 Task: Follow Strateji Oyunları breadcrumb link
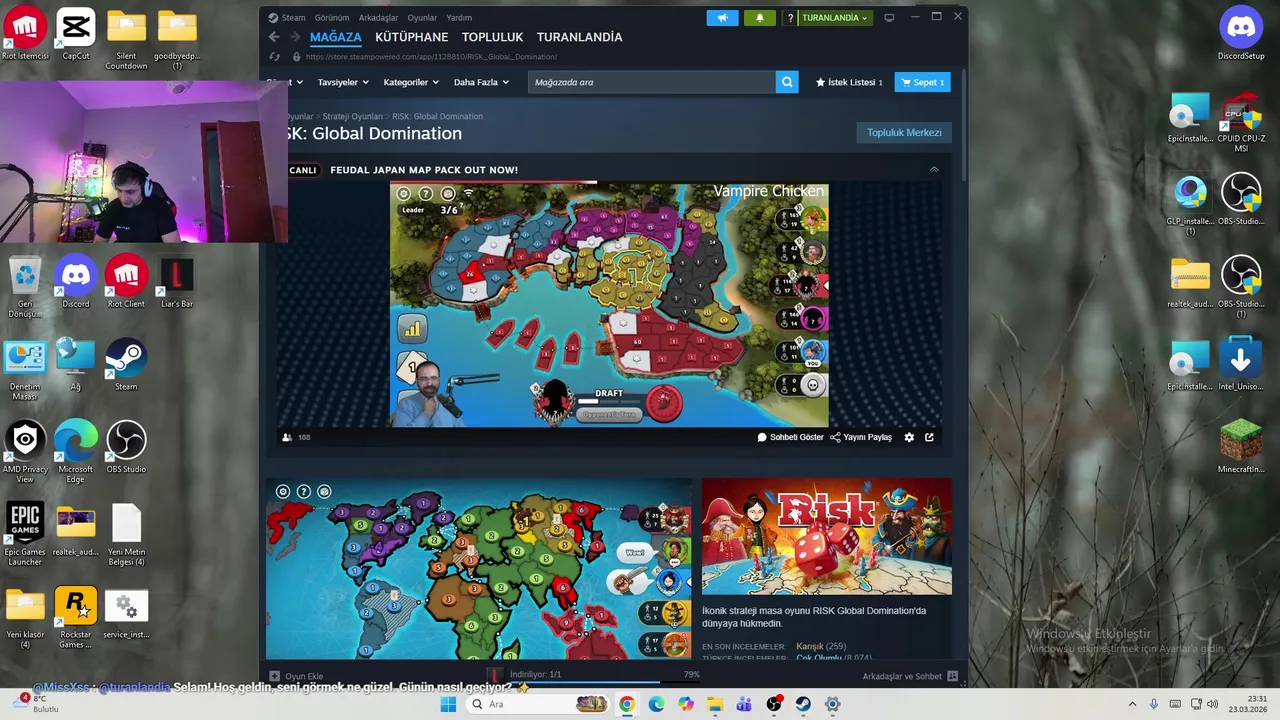click(x=352, y=116)
